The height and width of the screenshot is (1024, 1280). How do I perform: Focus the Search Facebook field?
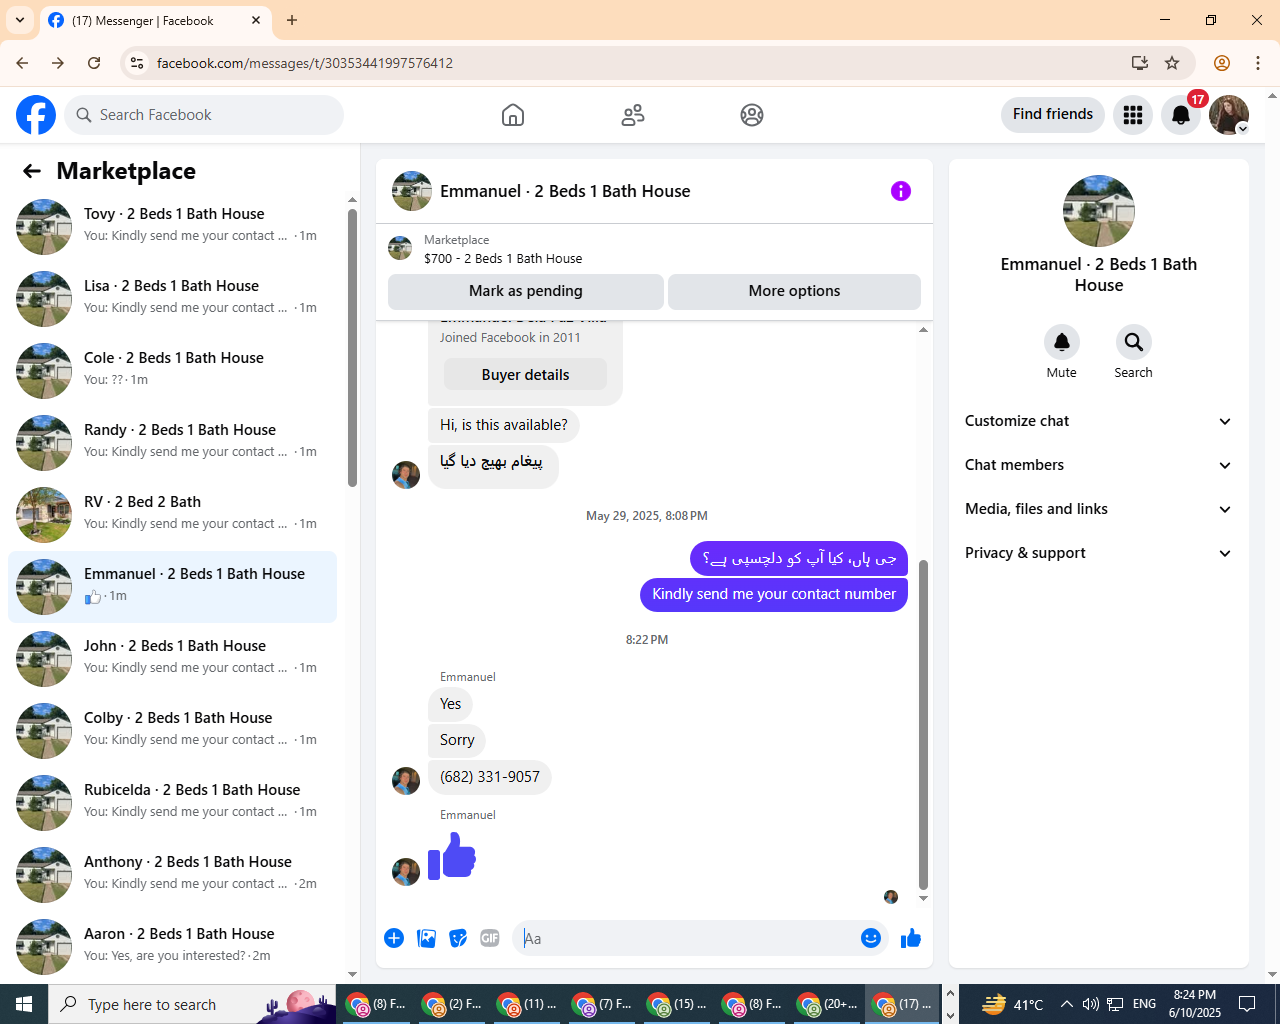(204, 115)
